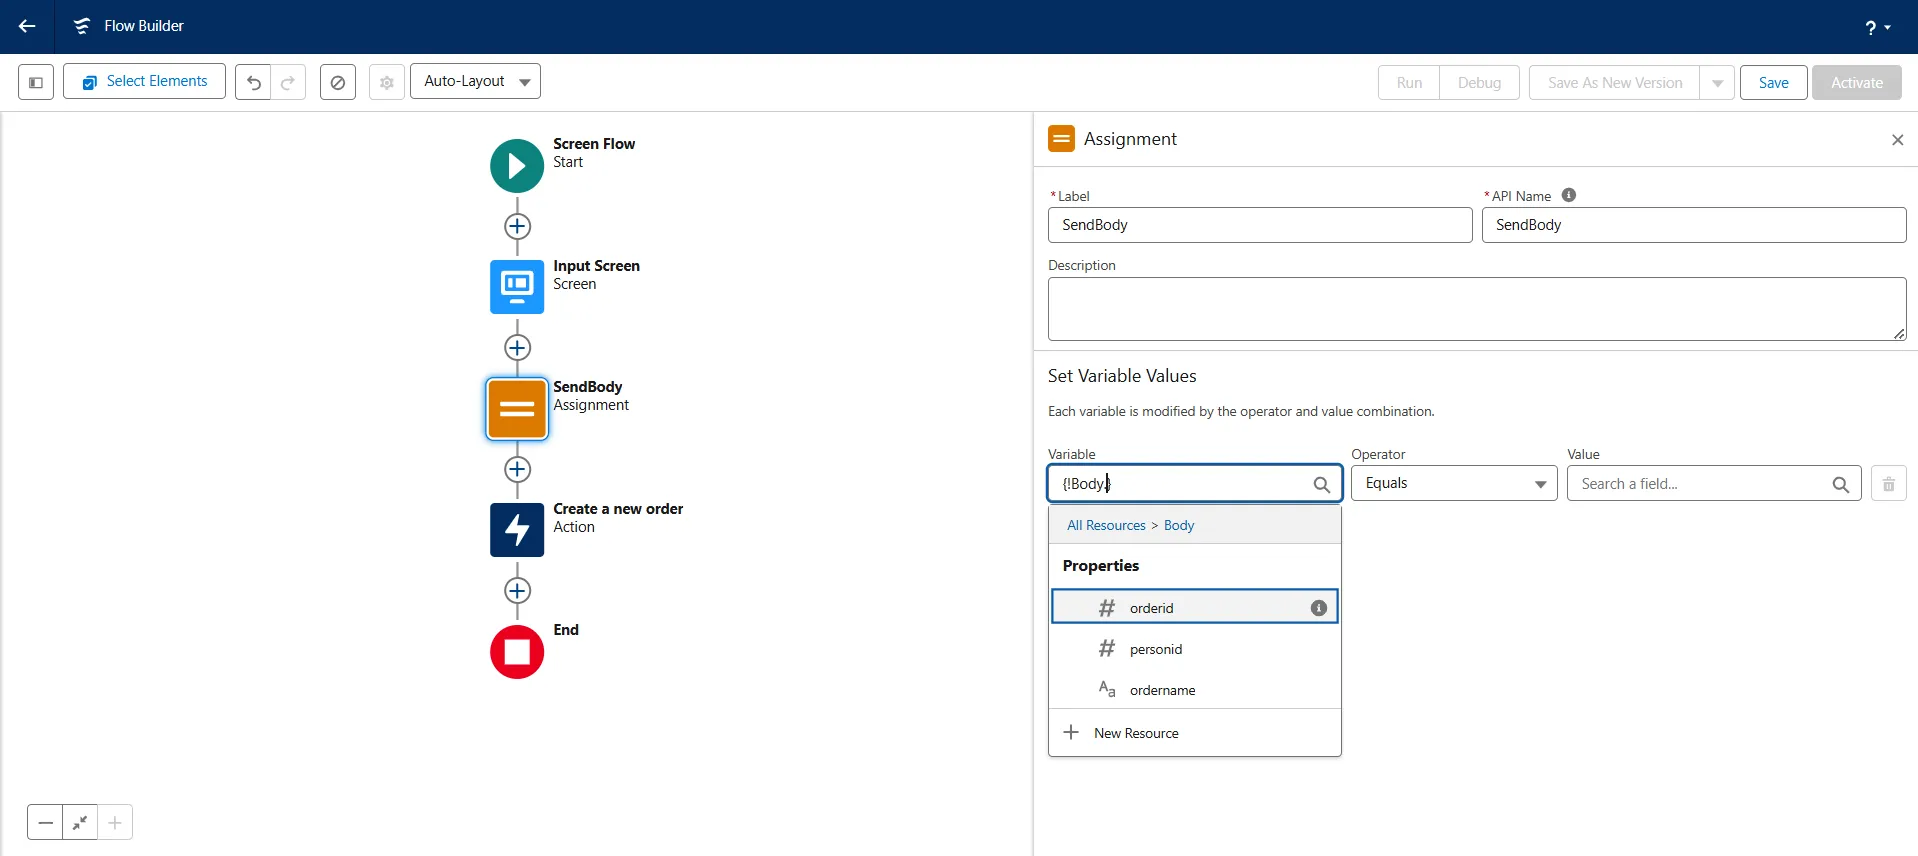
Task: Choose the personid property option
Action: pyautogui.click(x=1156, y=650)
